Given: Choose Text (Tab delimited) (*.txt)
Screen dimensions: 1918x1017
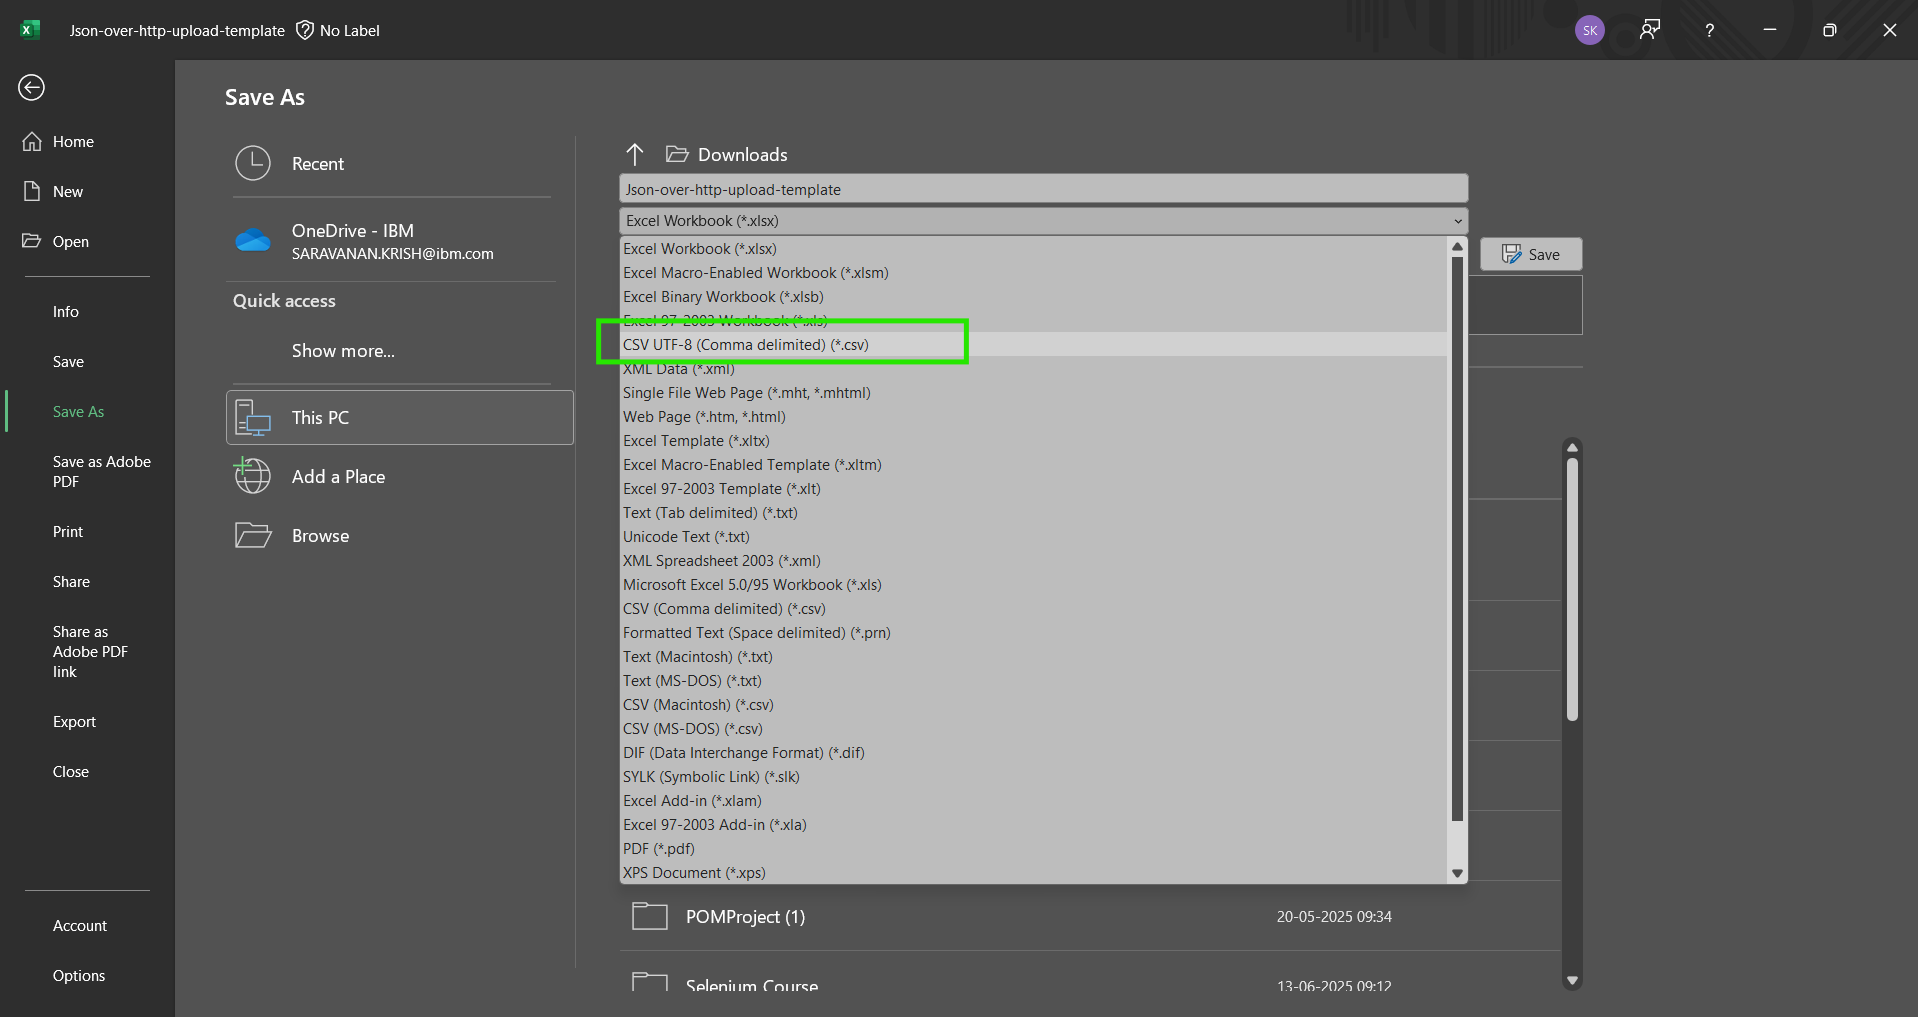Looking at the screenshot, I should 1033,512.
